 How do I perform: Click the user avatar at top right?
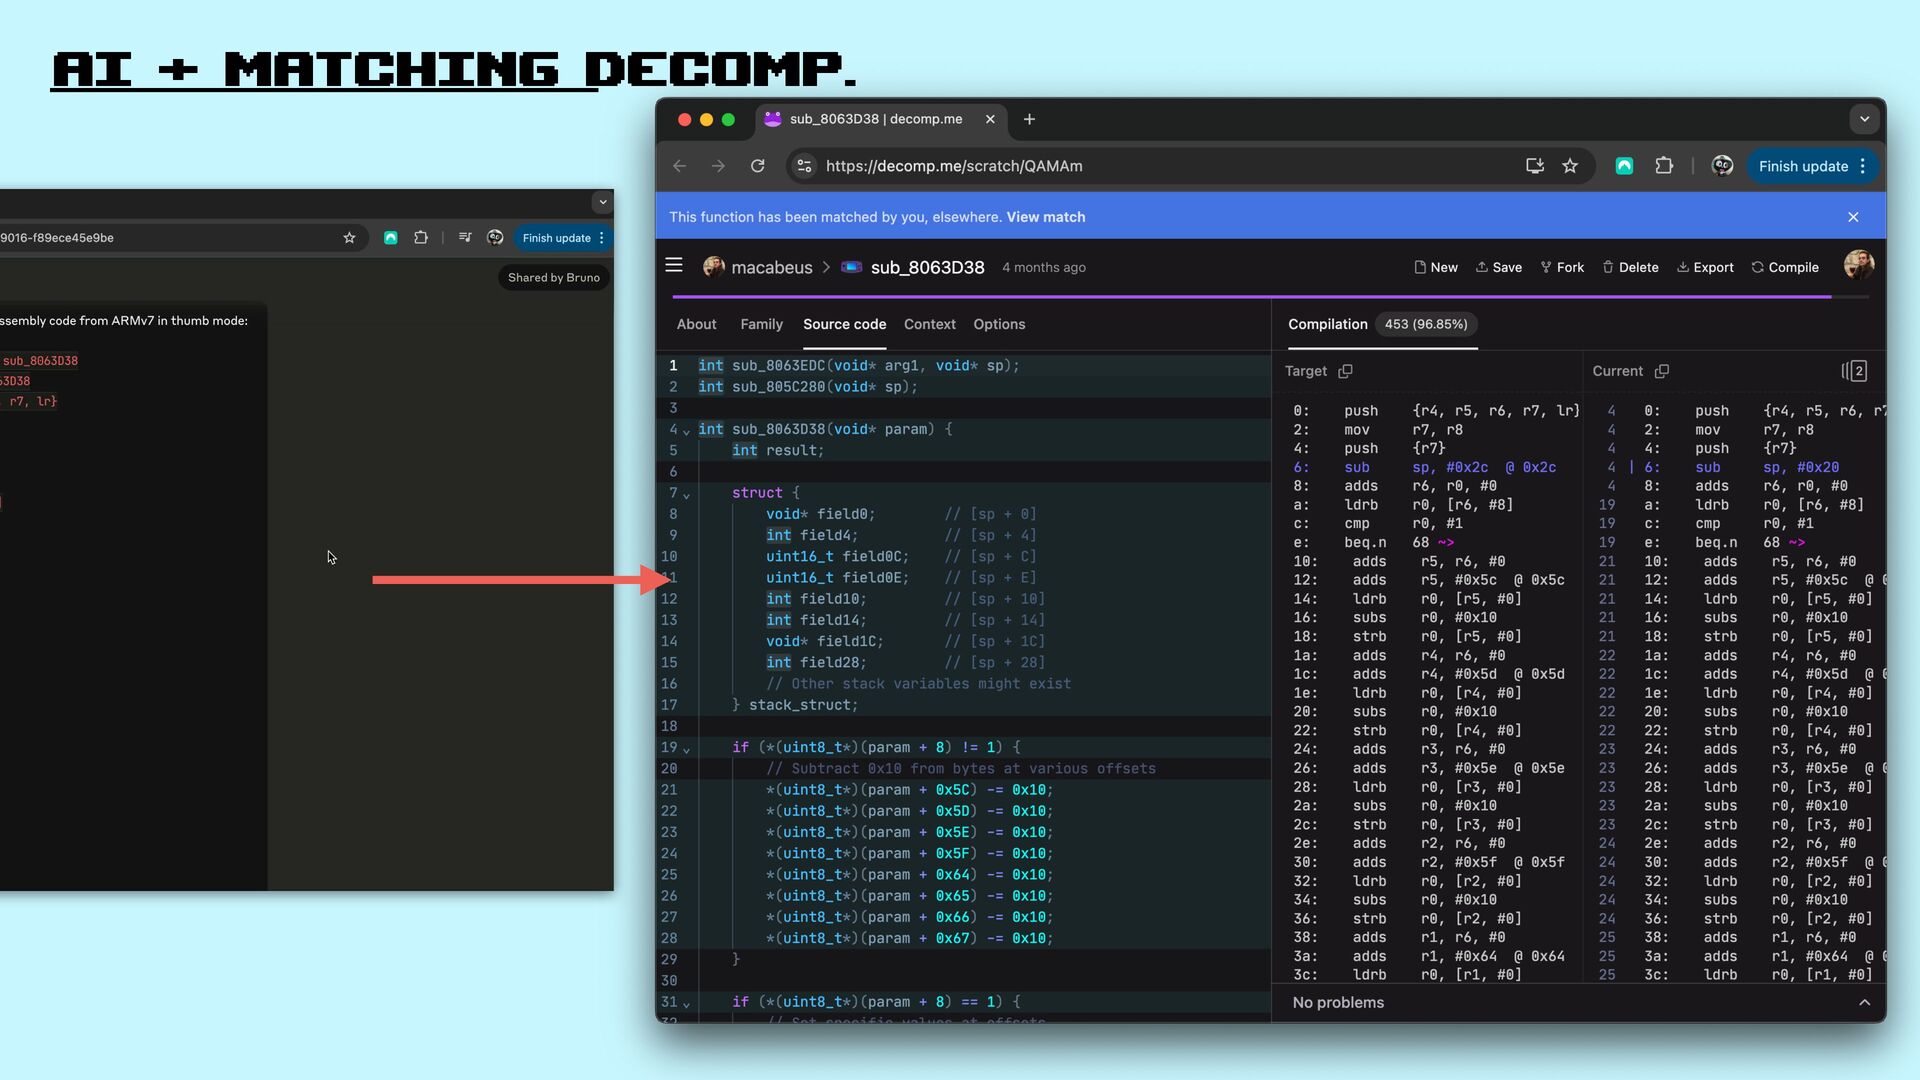coord(1858,266)
